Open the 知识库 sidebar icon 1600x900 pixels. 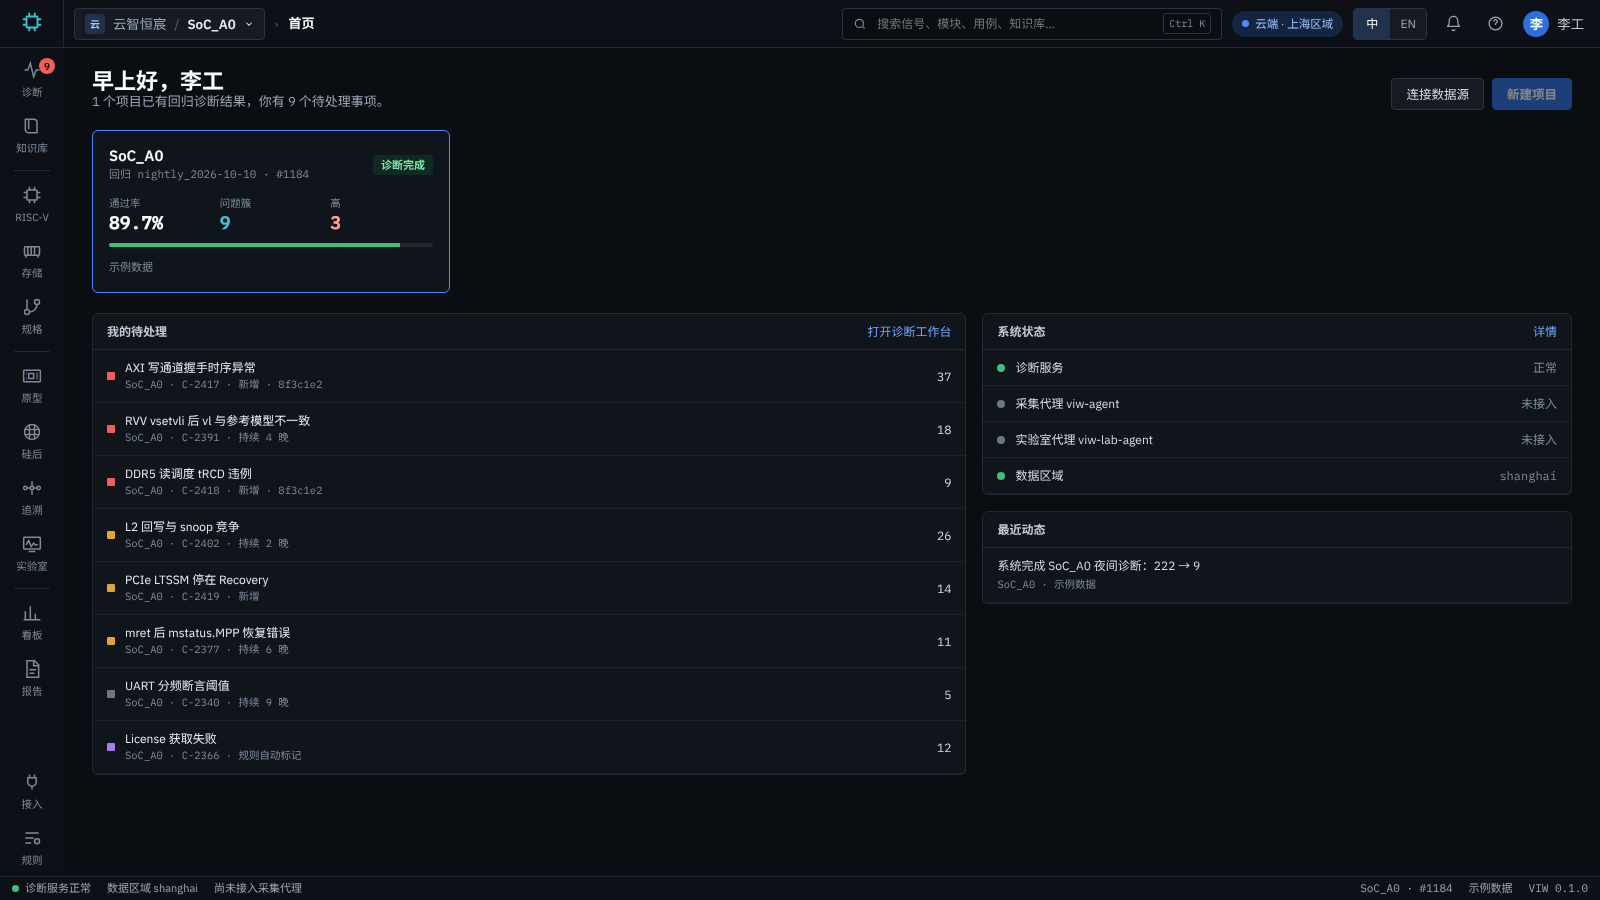[32, 135]
